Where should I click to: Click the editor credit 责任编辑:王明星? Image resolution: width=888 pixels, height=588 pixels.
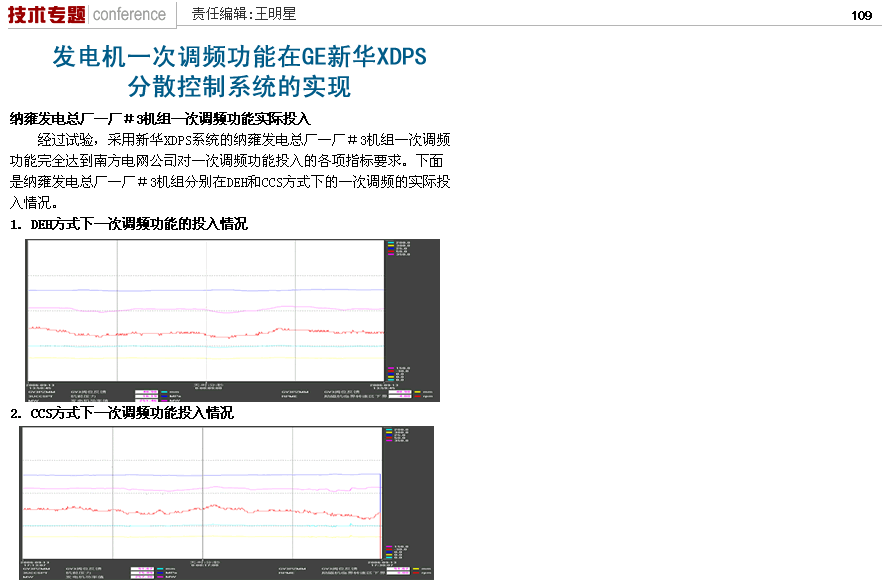244,14
